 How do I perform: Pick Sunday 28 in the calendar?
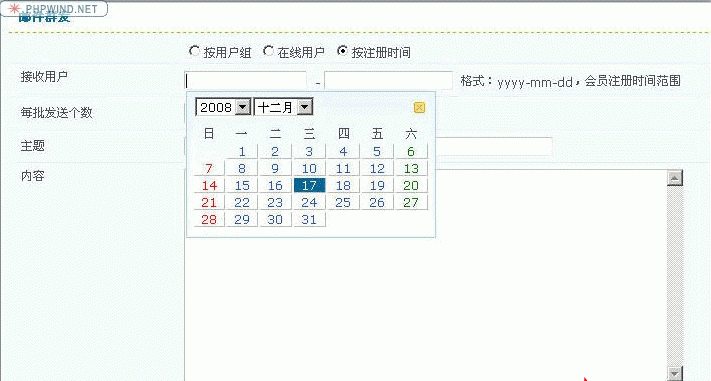click(209, 219)
